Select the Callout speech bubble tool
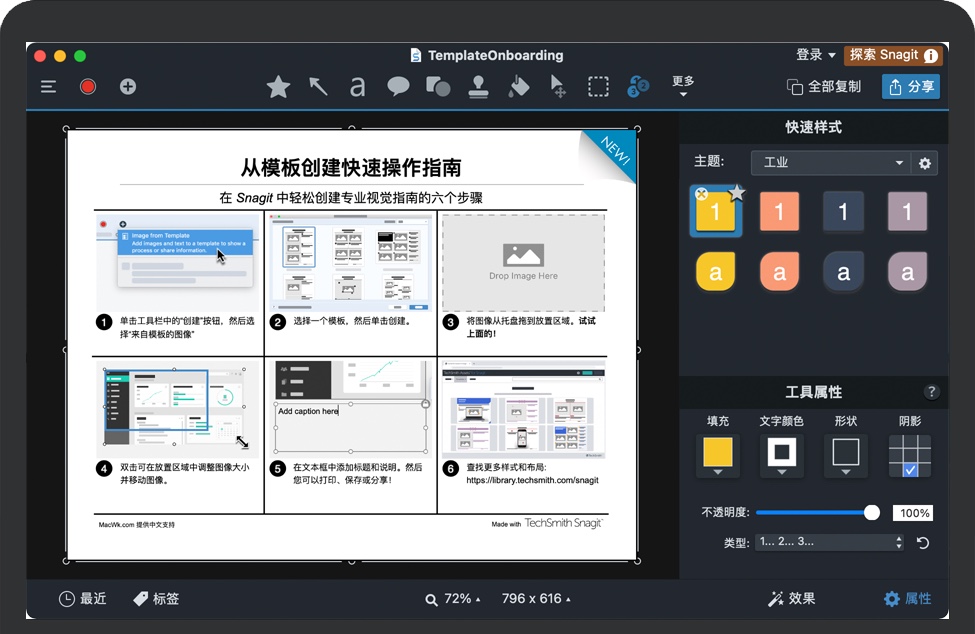This screenshot has width=975, height=634. click(398, 87)
